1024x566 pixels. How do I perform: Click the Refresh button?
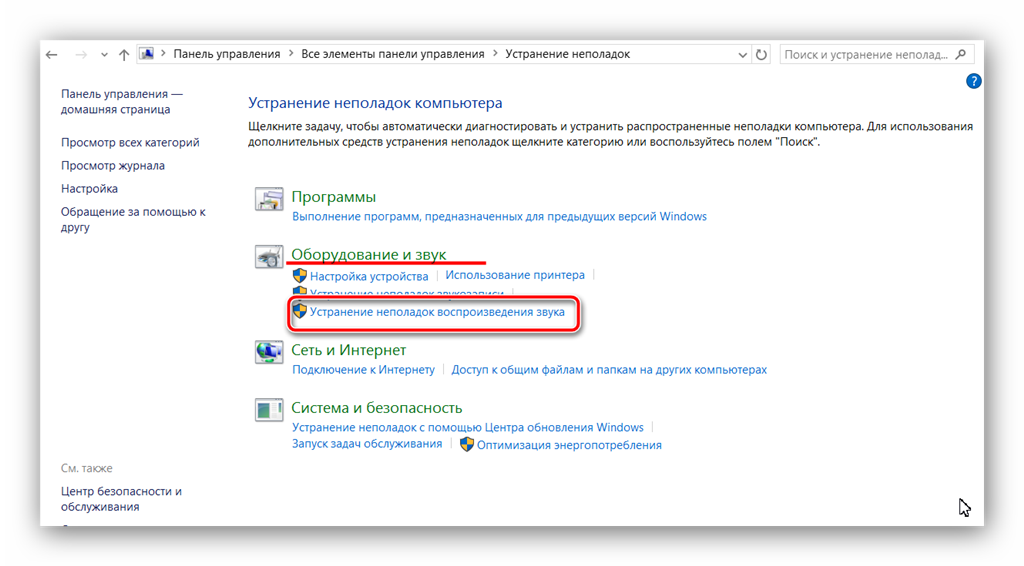[x=761, y=55]
